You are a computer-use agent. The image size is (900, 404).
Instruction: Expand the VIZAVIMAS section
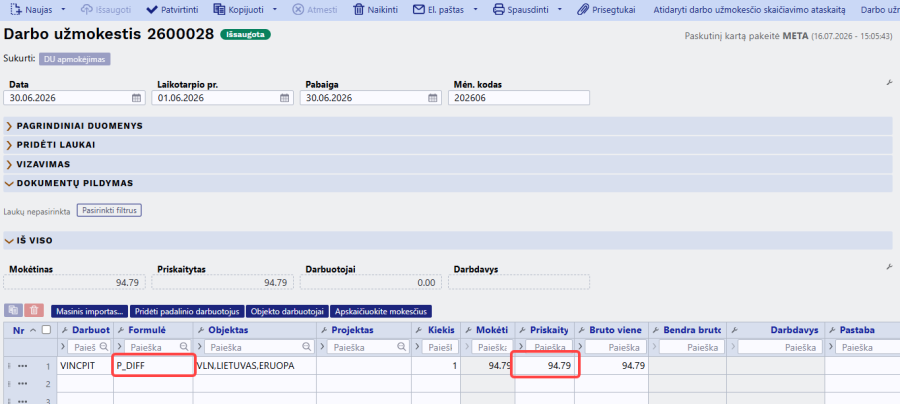[x=449, y=164]
